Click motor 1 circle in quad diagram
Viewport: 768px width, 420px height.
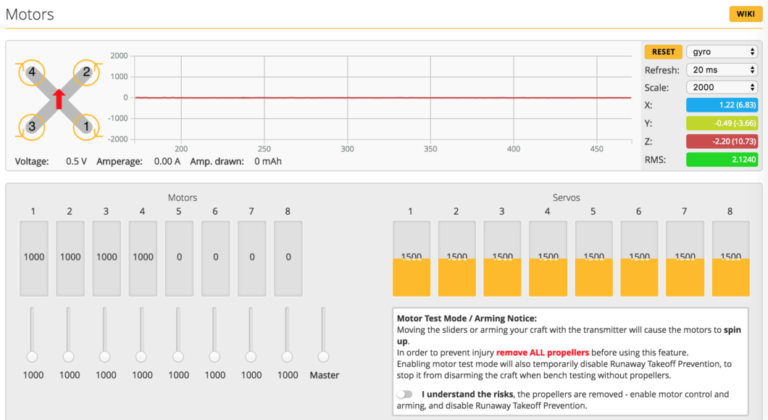(86, 126)
